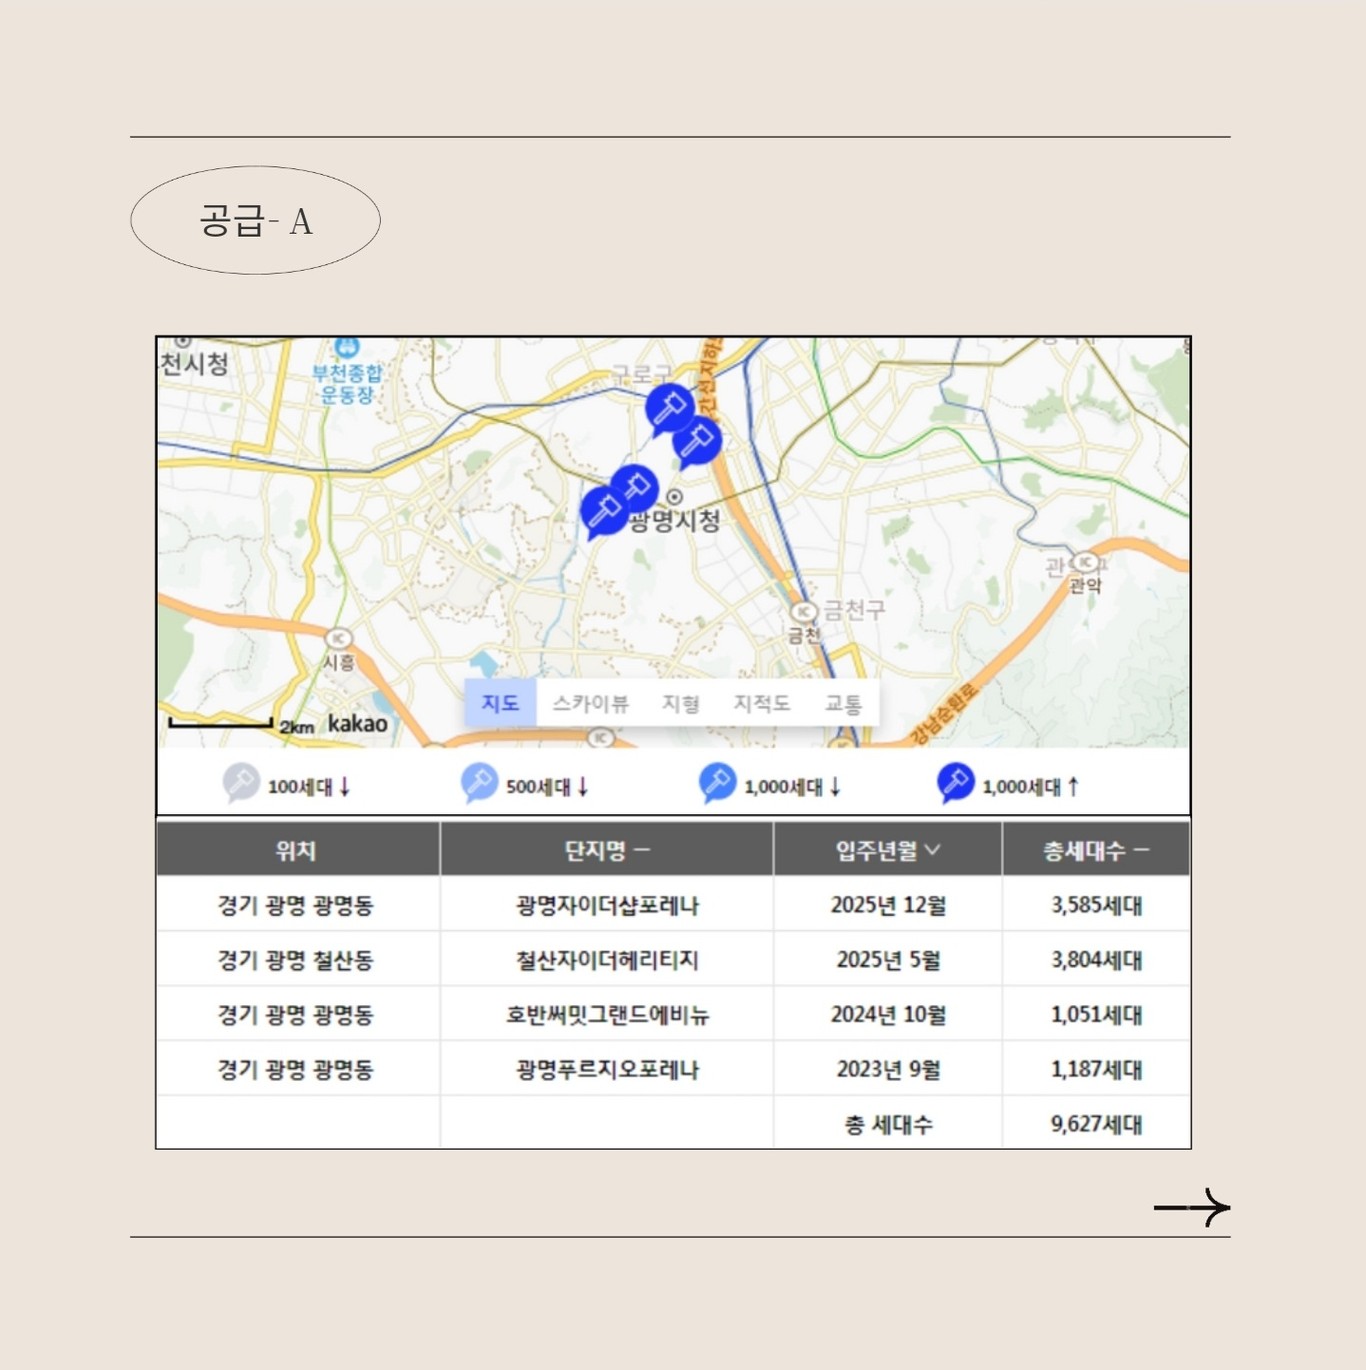This screenshot has width=1366, height=1370.
Task: Click the 3,804세대 household count cell
Action: (1096, 960)
